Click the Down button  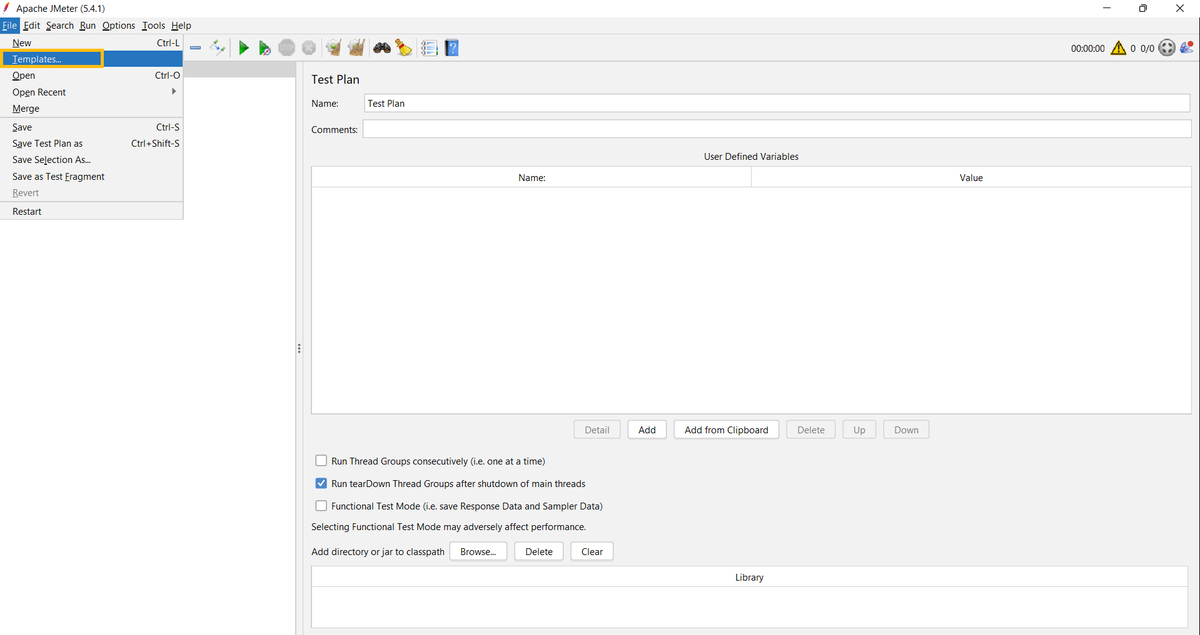(906, 429)
